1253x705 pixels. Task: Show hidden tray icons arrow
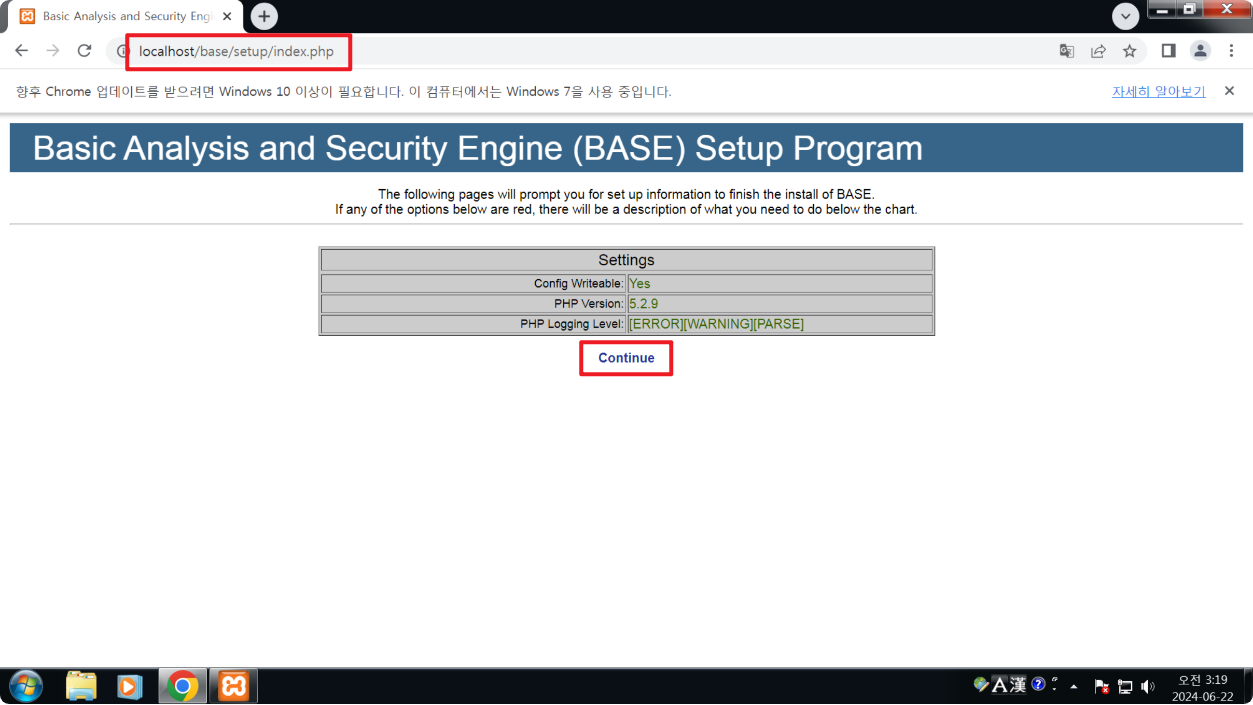pos(1074,687)
